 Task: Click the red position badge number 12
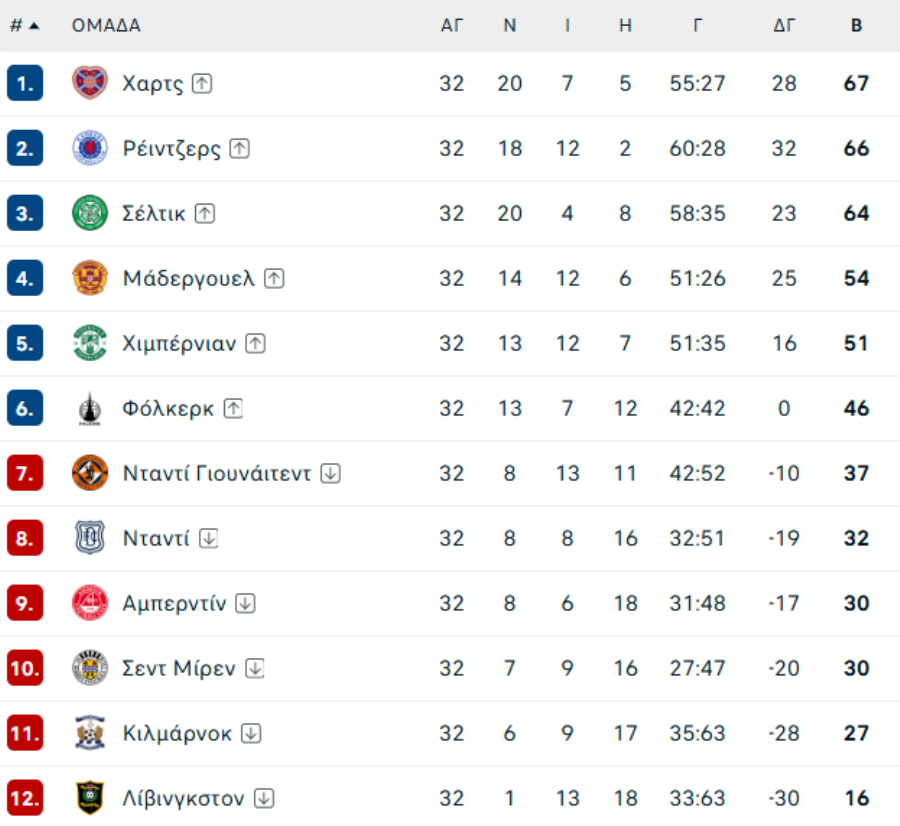click(25, 798)
